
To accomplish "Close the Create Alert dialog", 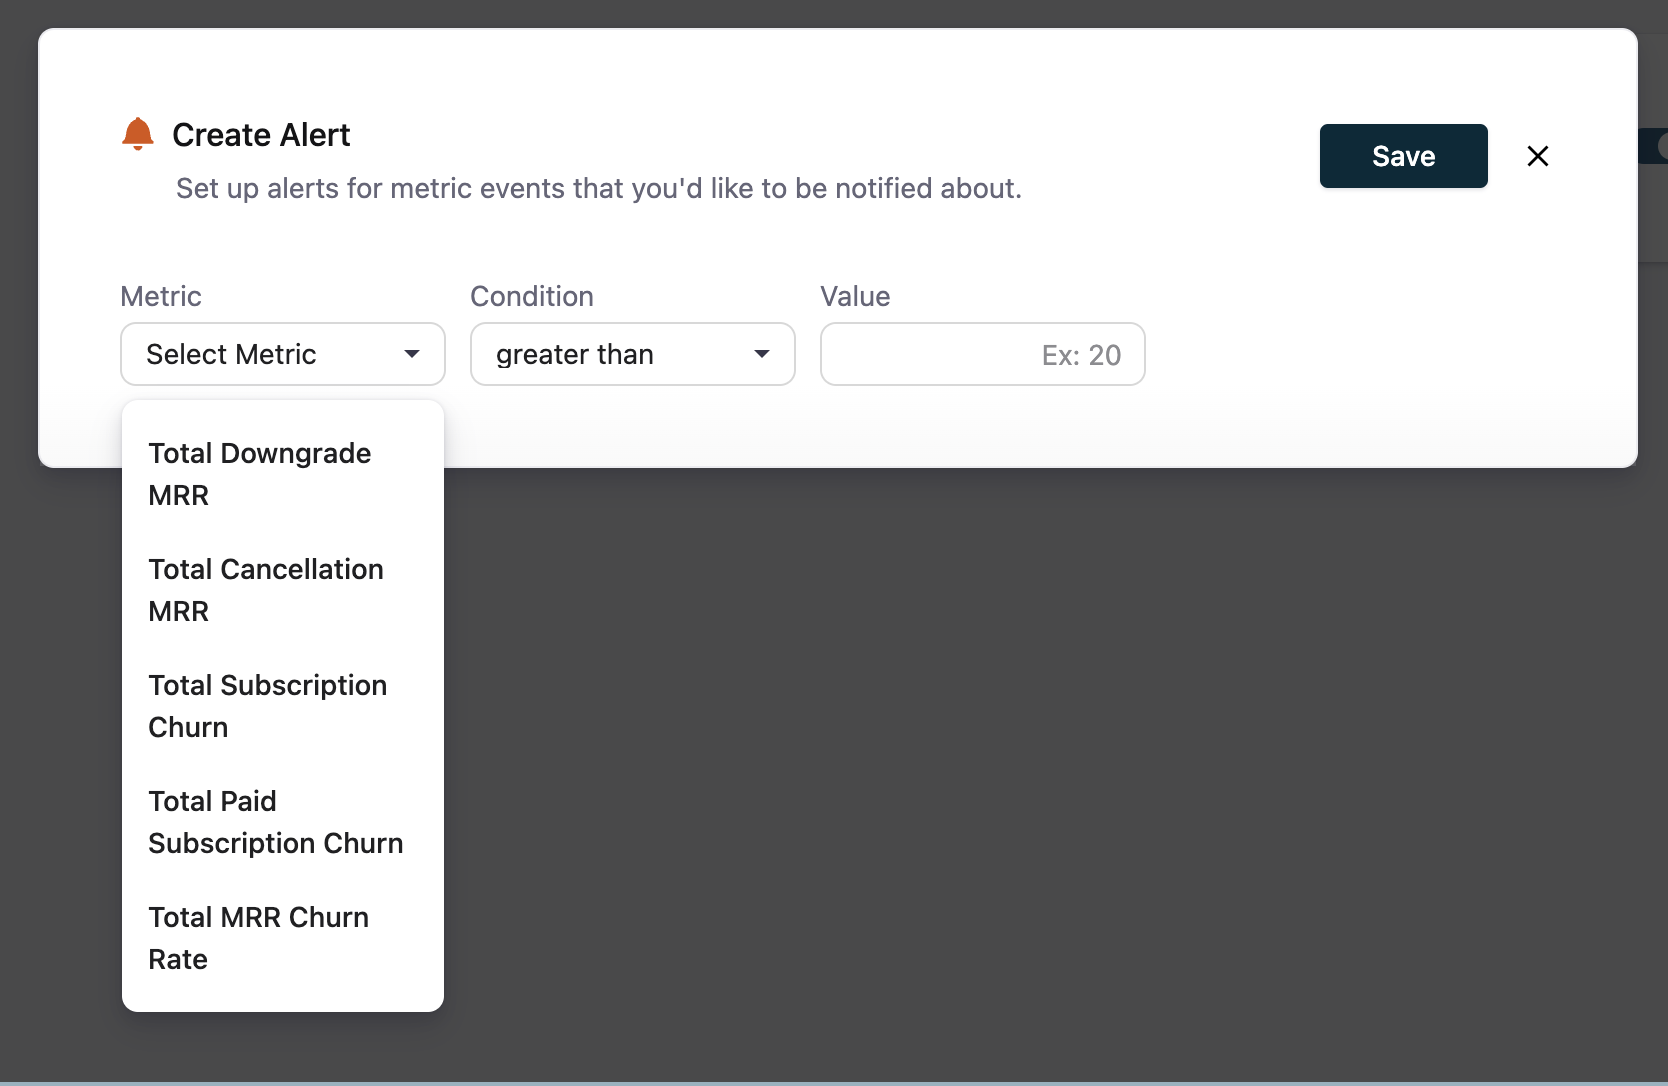I will [x=1537, y=156].
